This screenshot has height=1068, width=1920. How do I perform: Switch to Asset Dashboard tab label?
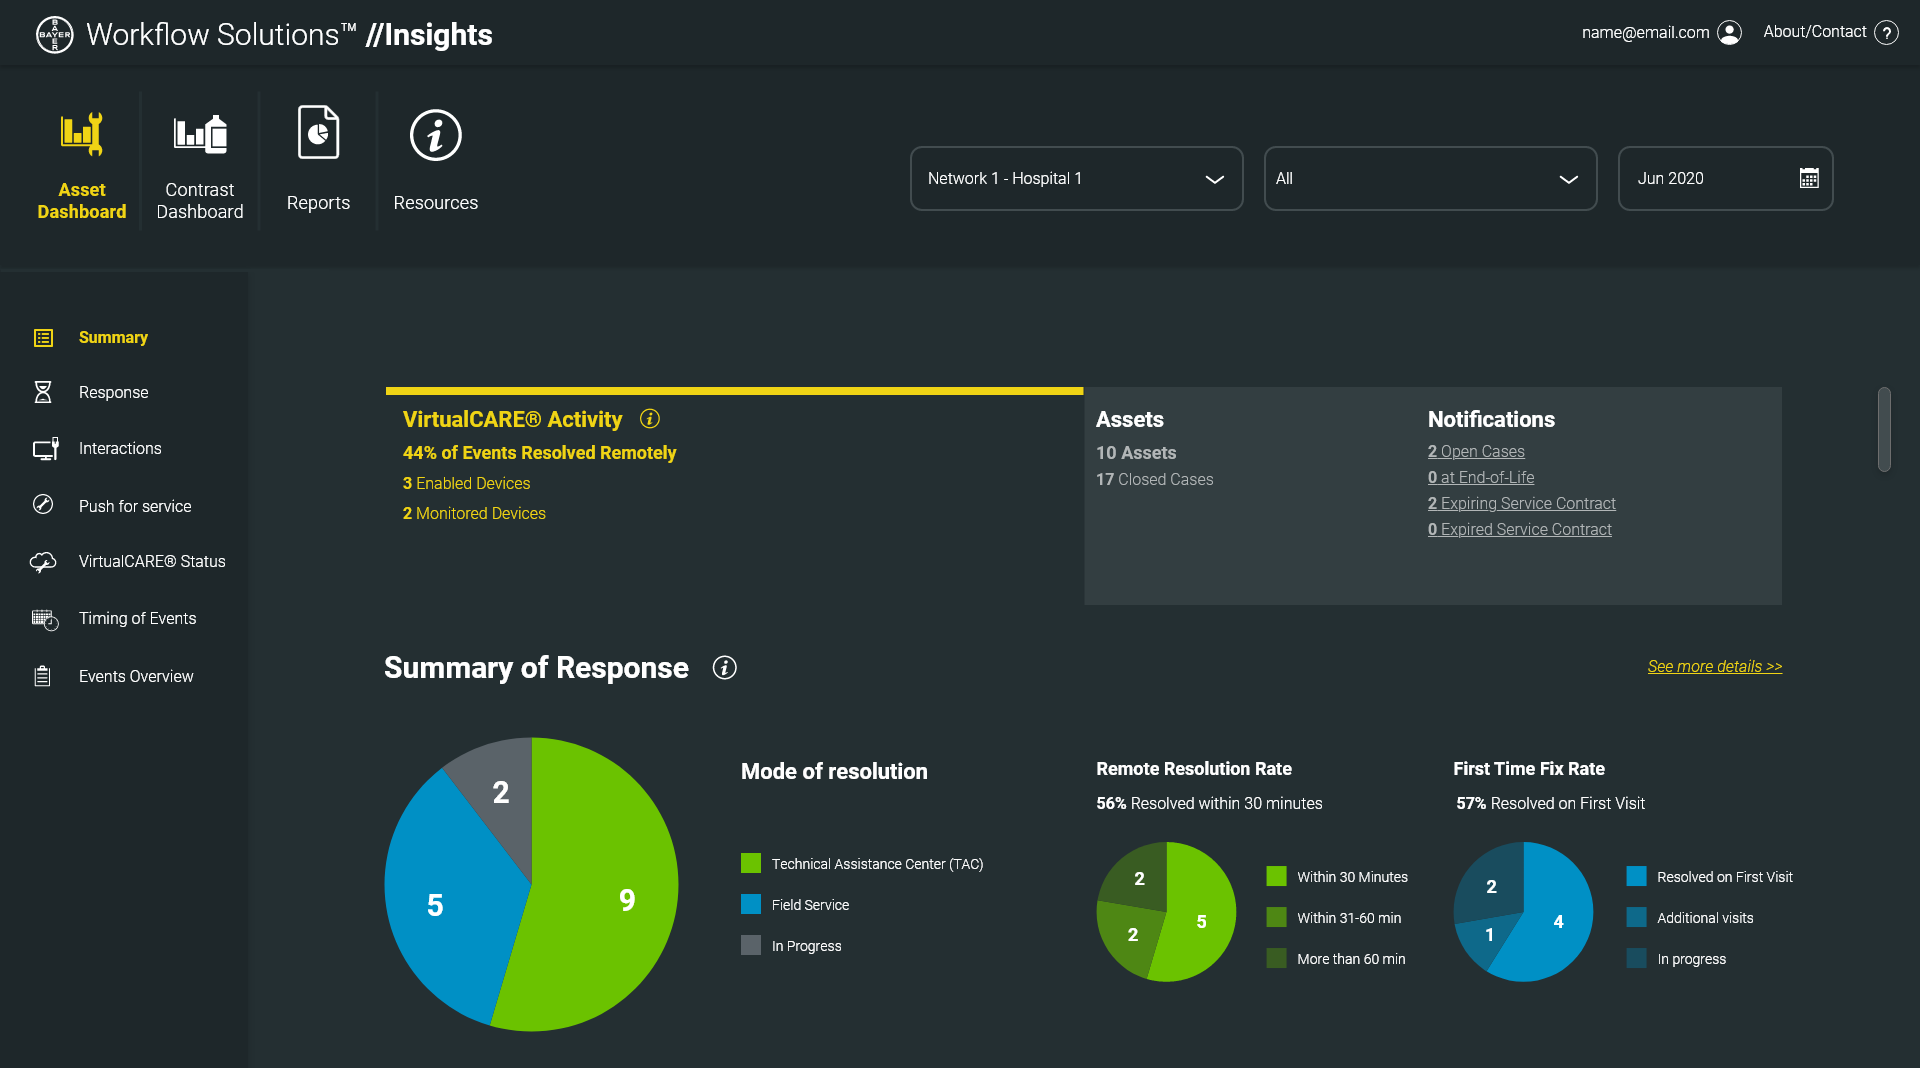(82, 201)
